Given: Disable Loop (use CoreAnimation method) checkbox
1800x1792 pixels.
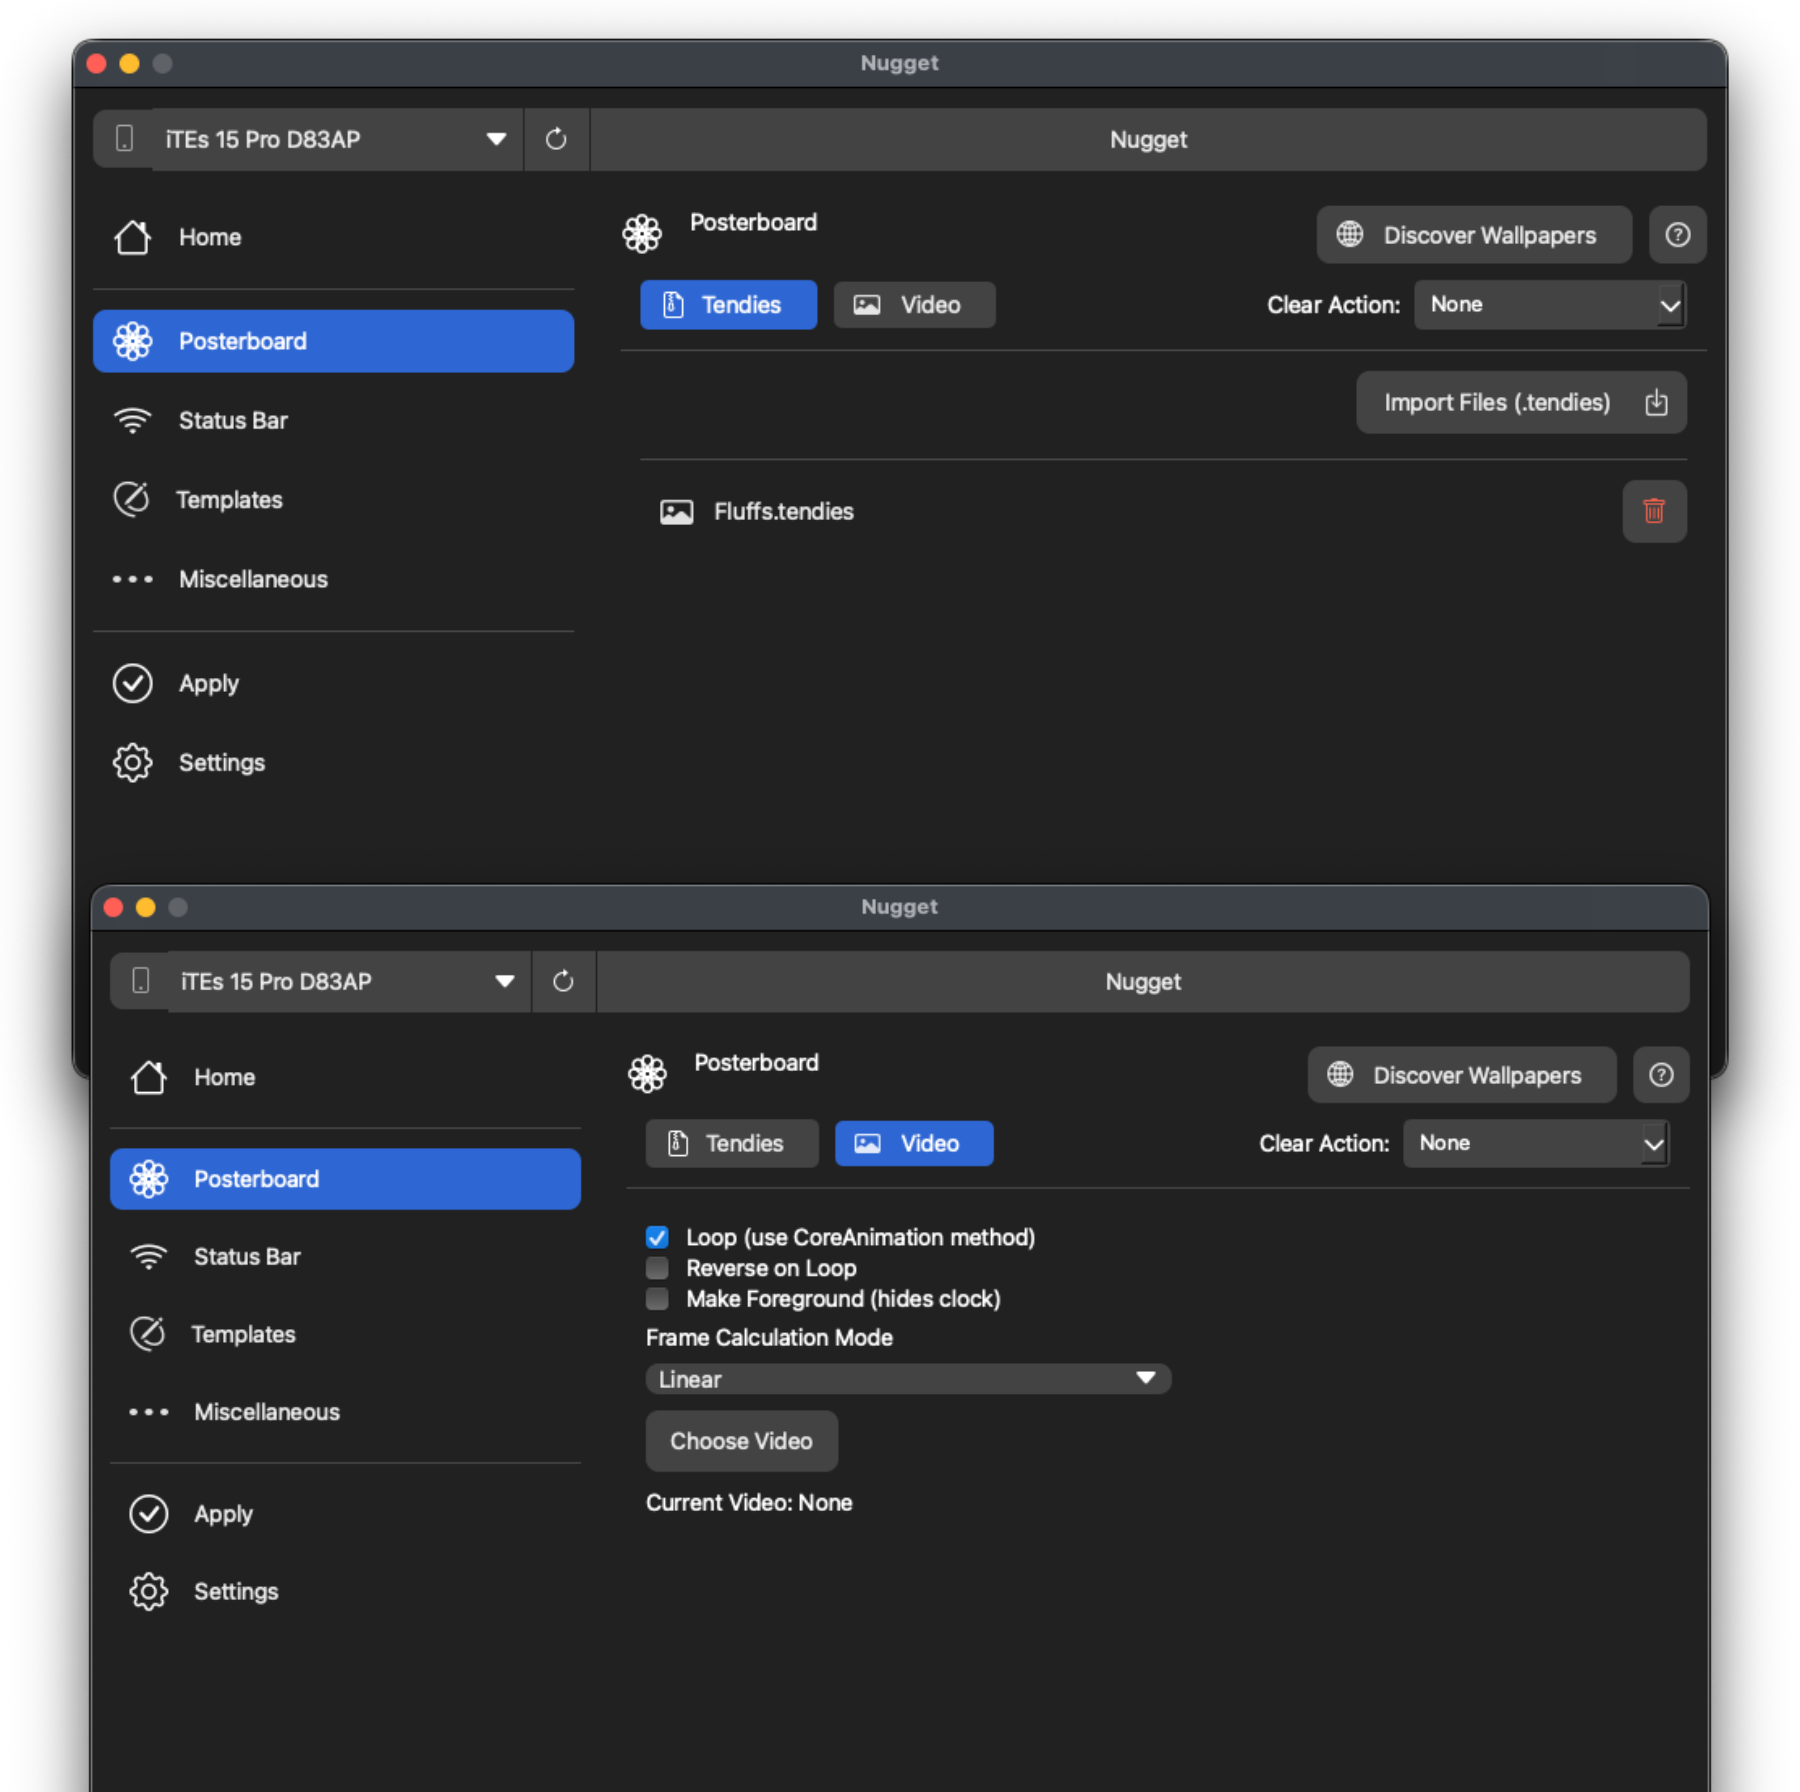Looking at the screenshot, I should [x=657, y=1237].
